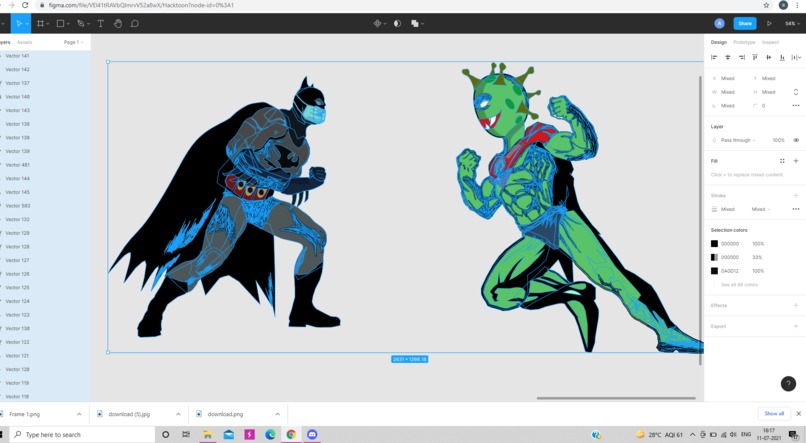This screenshot has height=443, width=806.
Task: Open tidy up distribute dropdown
Action: [x=796, y=58]
